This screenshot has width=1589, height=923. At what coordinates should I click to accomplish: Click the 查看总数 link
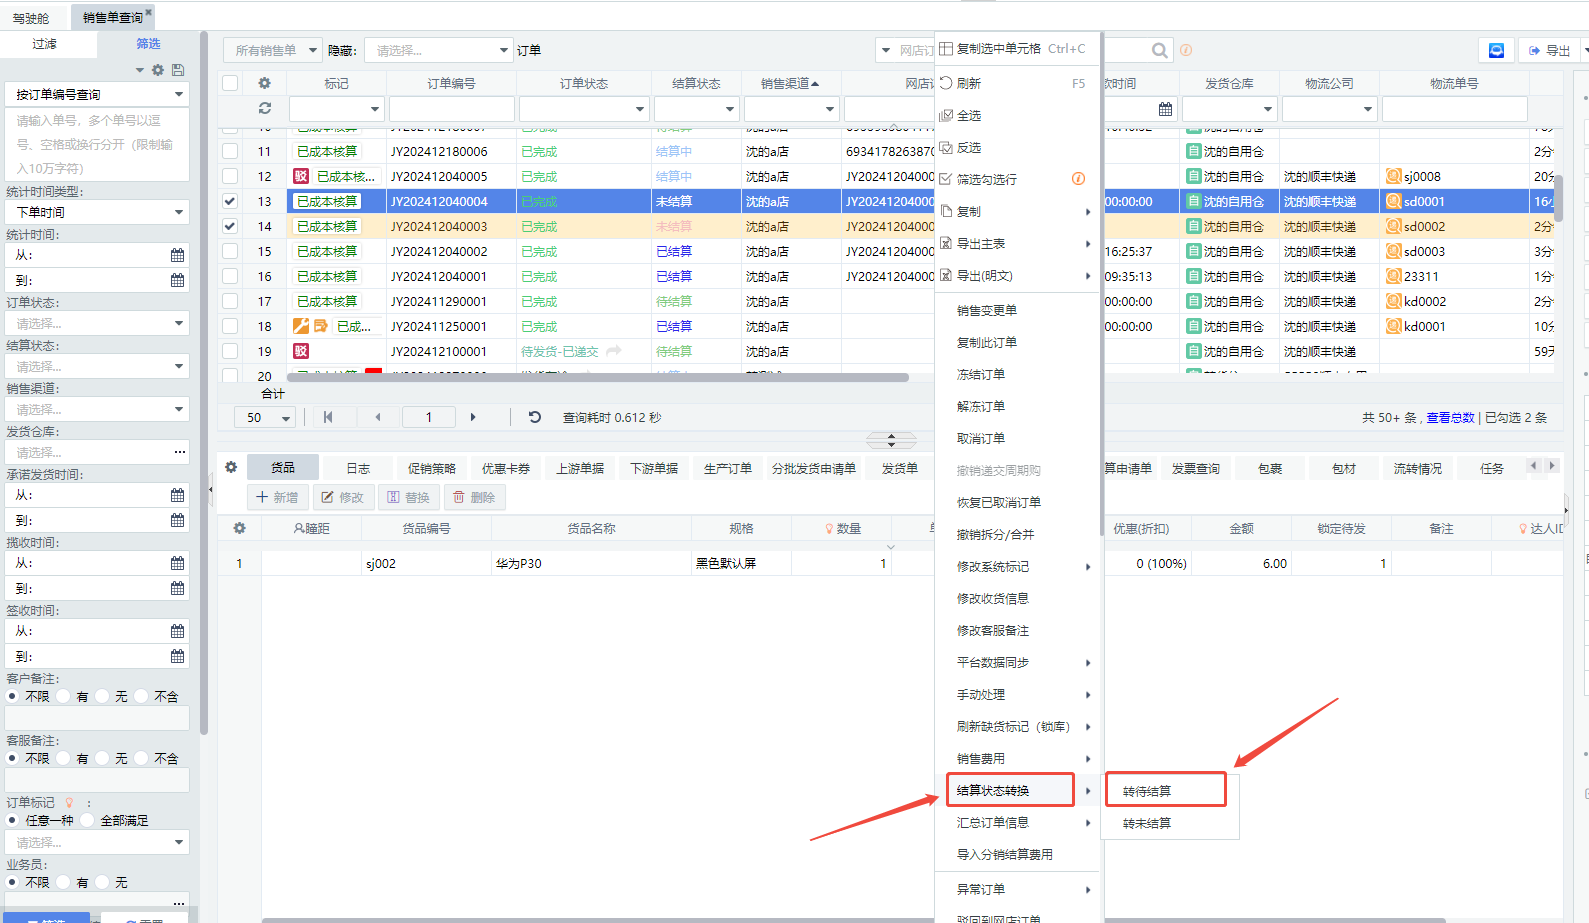click(1450, 418)
